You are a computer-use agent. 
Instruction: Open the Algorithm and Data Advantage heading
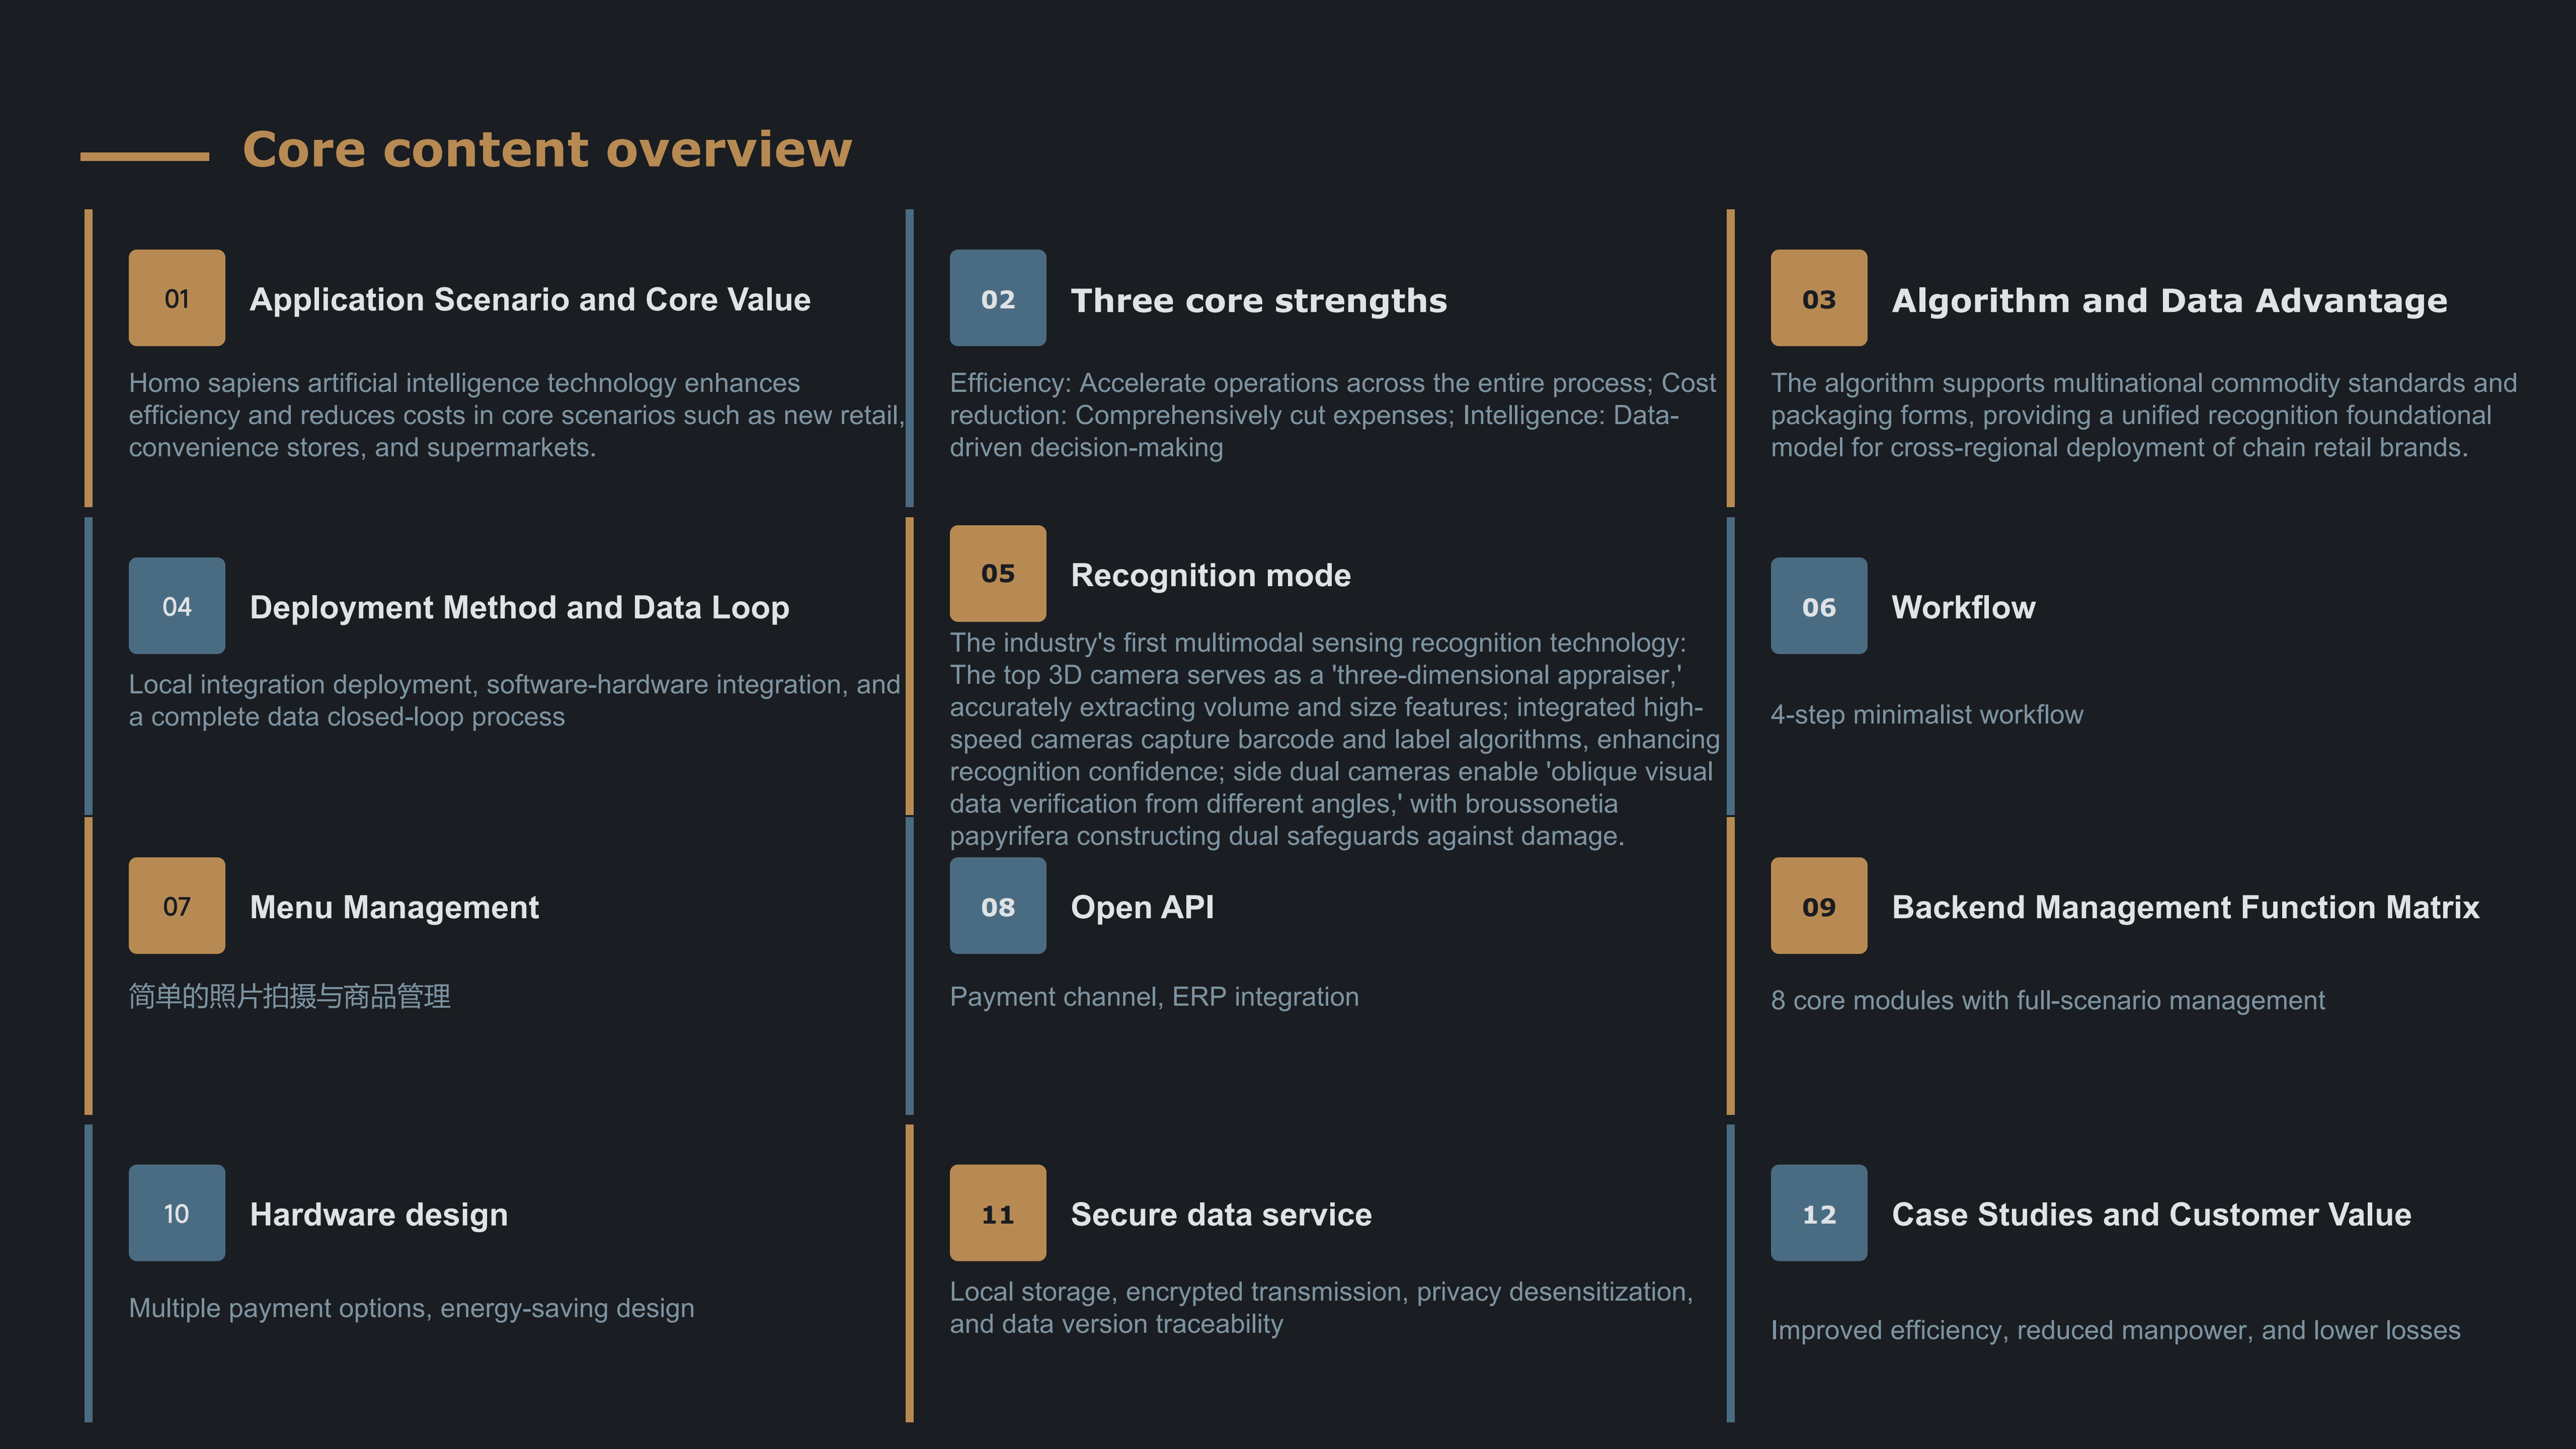pyautogui.click(x=2169, y=300)
